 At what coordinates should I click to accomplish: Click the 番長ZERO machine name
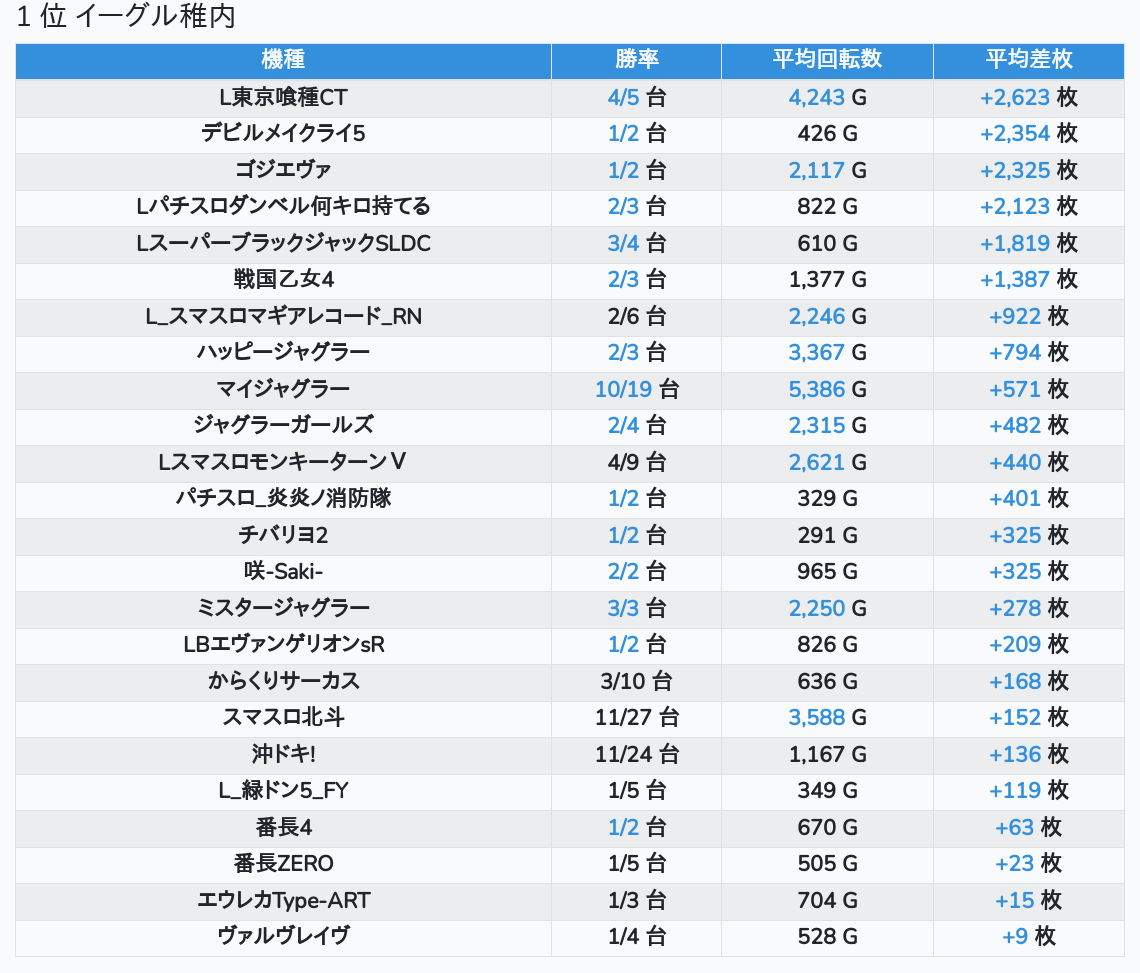click(283, 864)
